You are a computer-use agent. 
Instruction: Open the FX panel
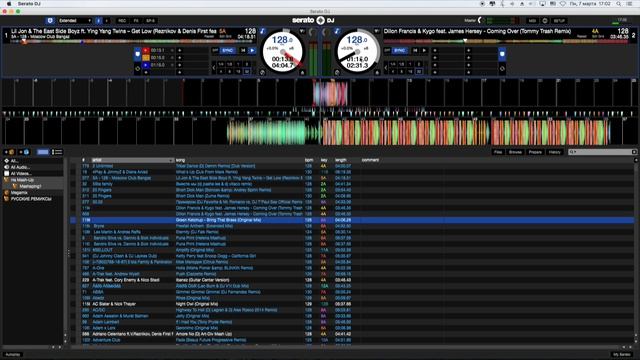pos(136,20)
